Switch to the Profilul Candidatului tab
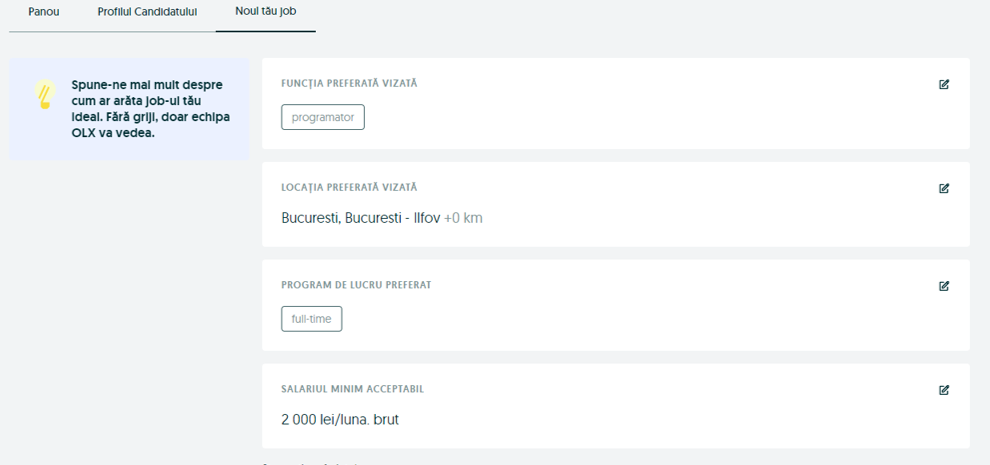The height and width of the screenshot is (465, 990). (147, 12)
